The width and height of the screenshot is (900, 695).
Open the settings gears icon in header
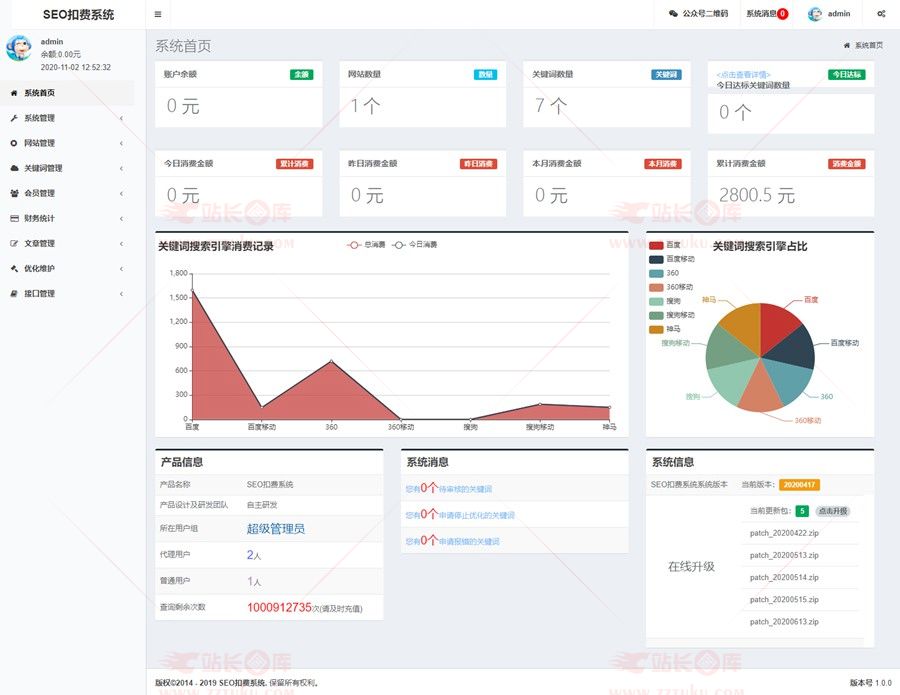coord(881,14)
